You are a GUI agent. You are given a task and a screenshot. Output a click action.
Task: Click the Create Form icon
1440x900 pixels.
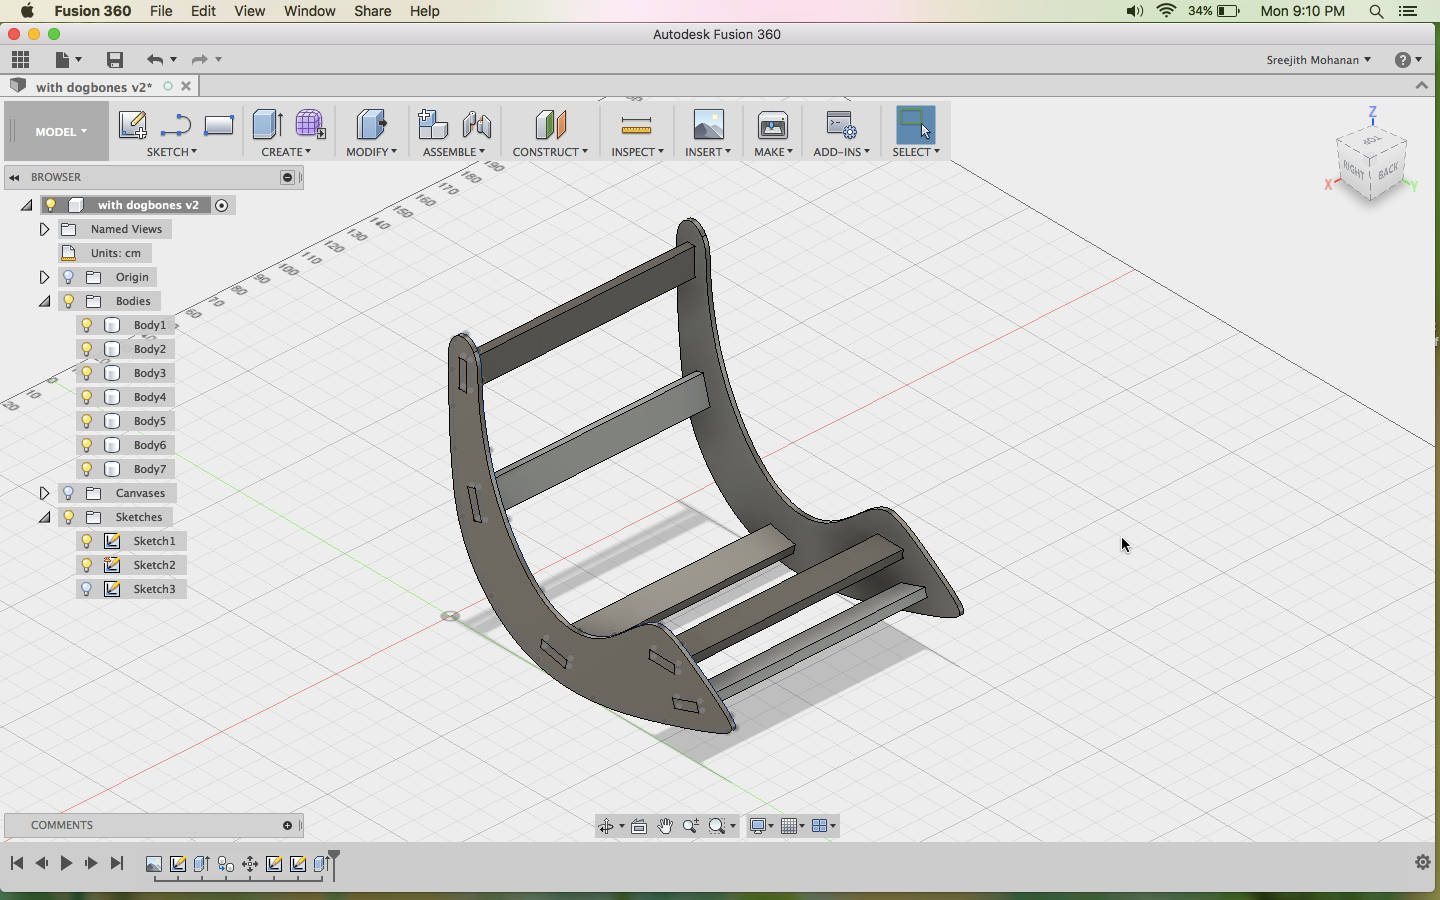click(310, 124)
